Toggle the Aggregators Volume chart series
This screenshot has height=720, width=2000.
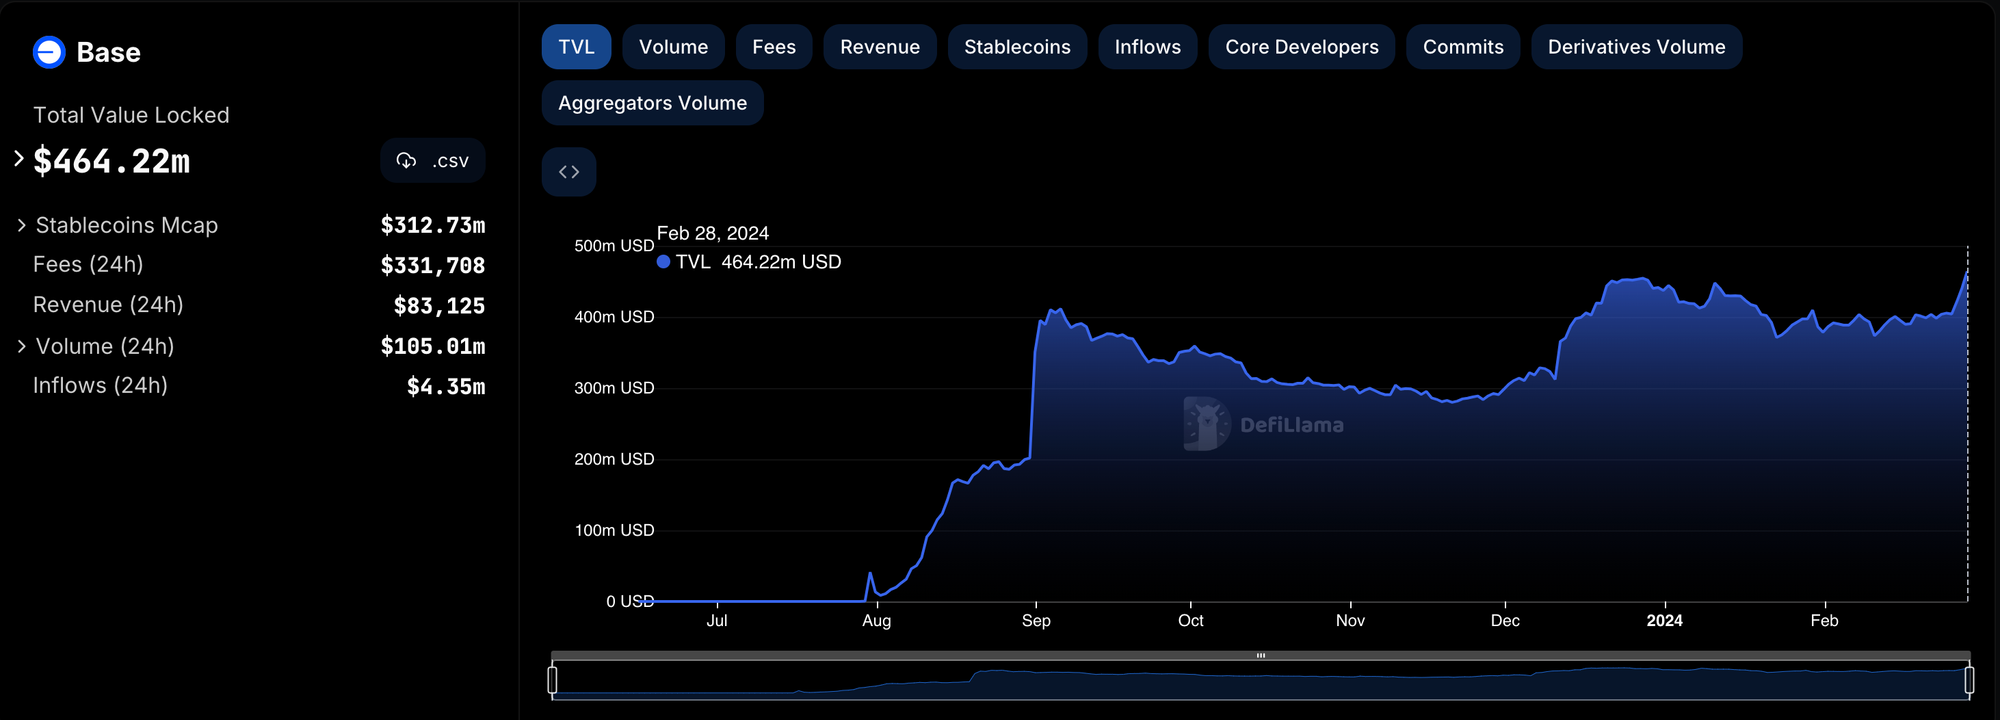click(653, 103)
